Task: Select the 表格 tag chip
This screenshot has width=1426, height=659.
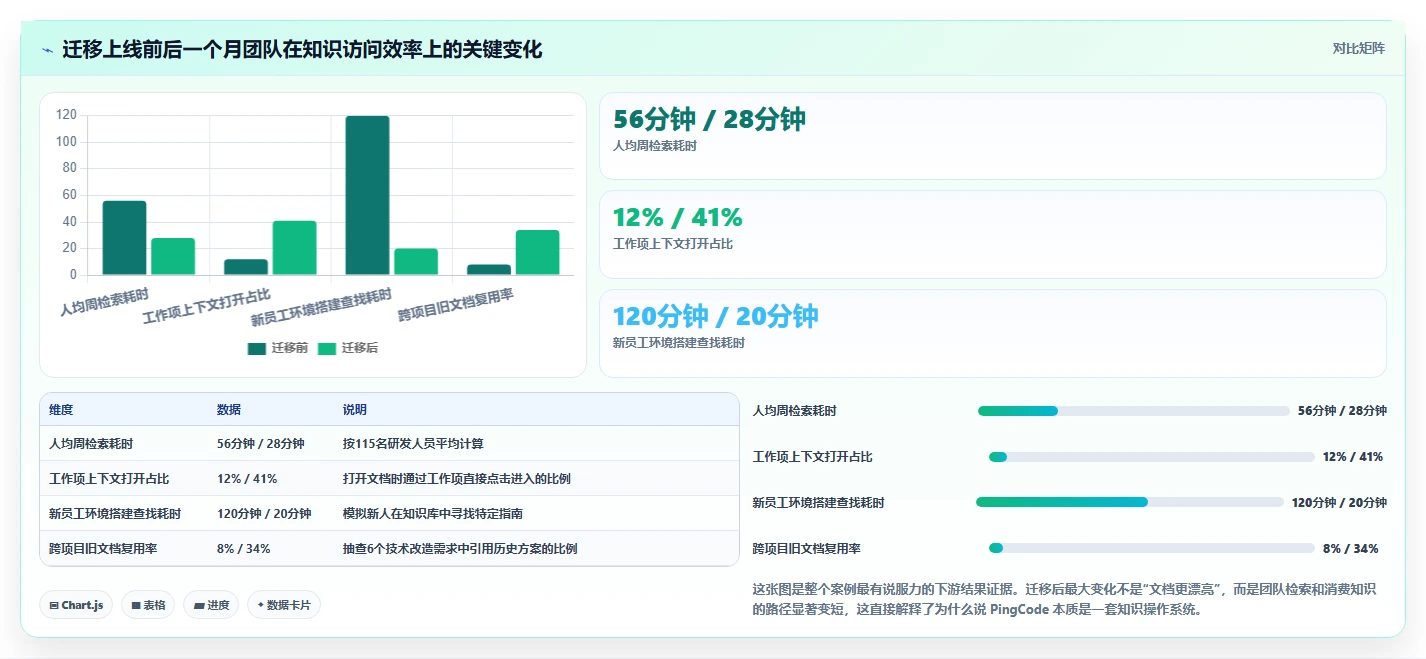Action: 148,605
